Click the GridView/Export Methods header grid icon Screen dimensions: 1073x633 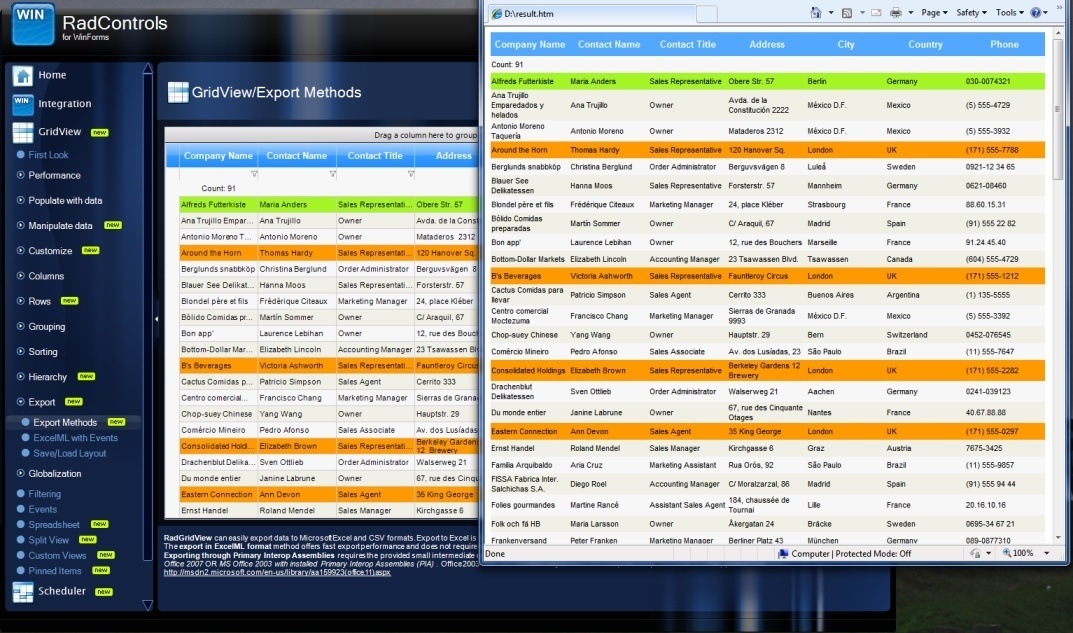(178, 92)
